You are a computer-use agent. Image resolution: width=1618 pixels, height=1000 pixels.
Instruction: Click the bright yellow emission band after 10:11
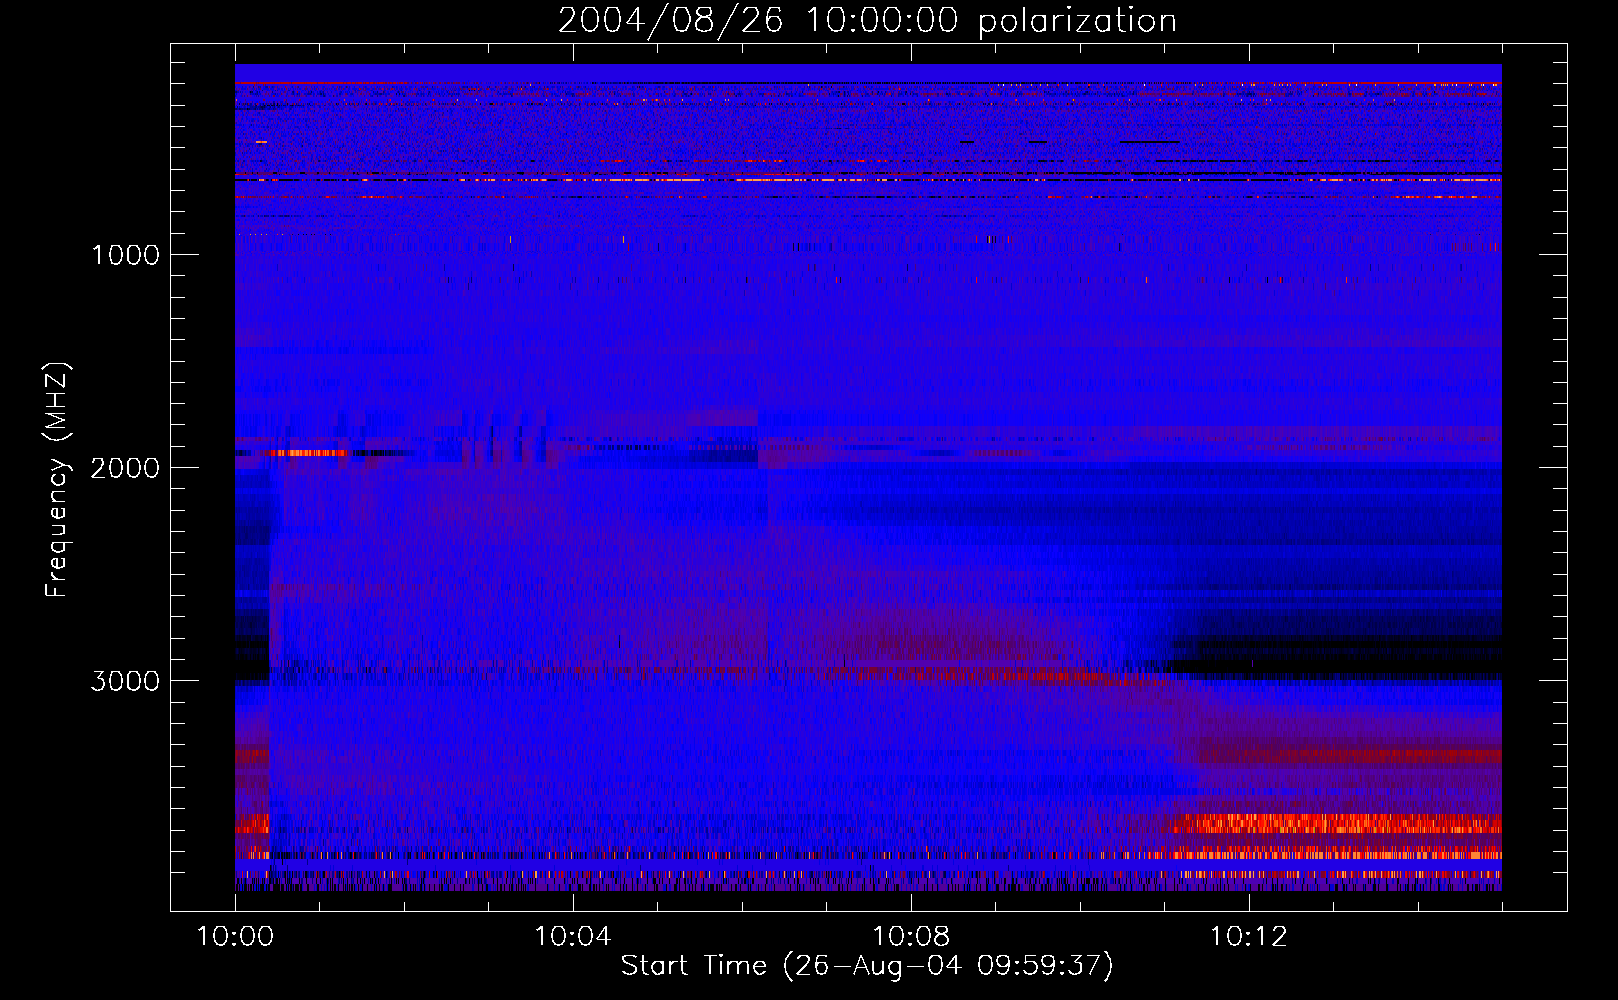click(1337, 824)
